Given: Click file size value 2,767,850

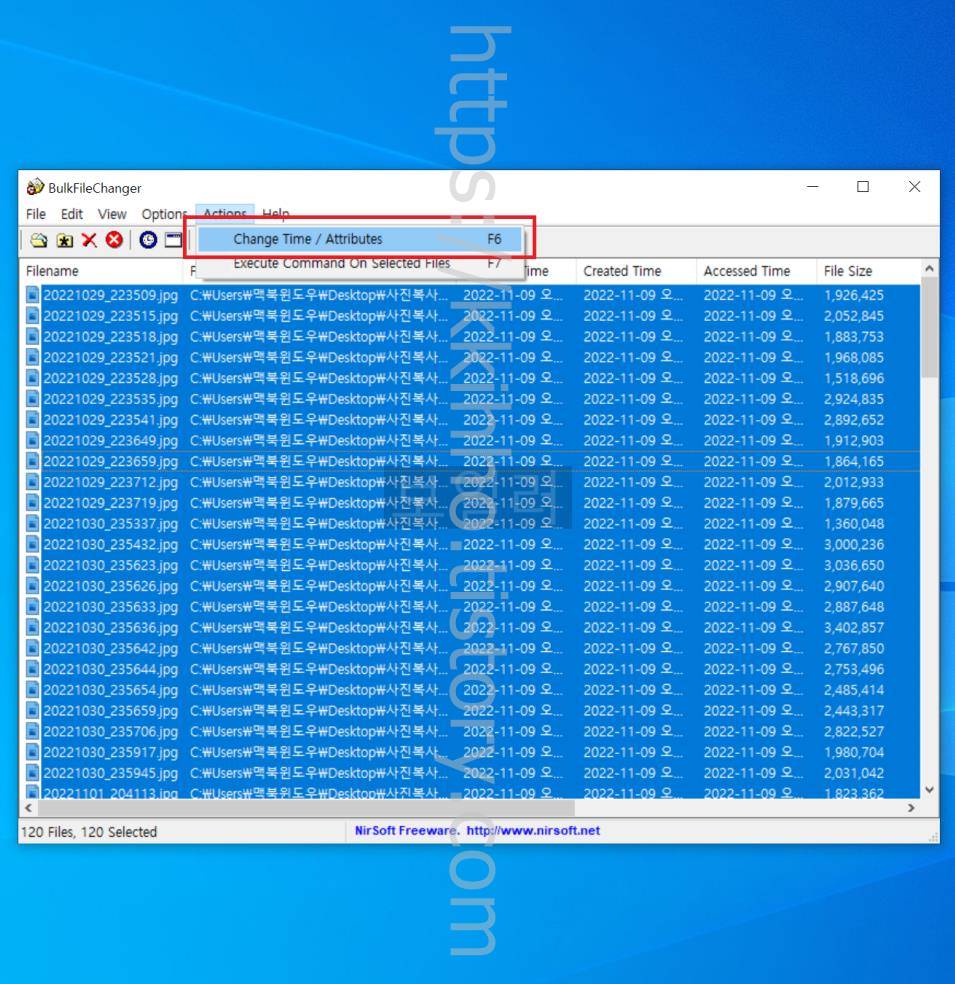Looking at the screenshot, I should click(853, 648).
